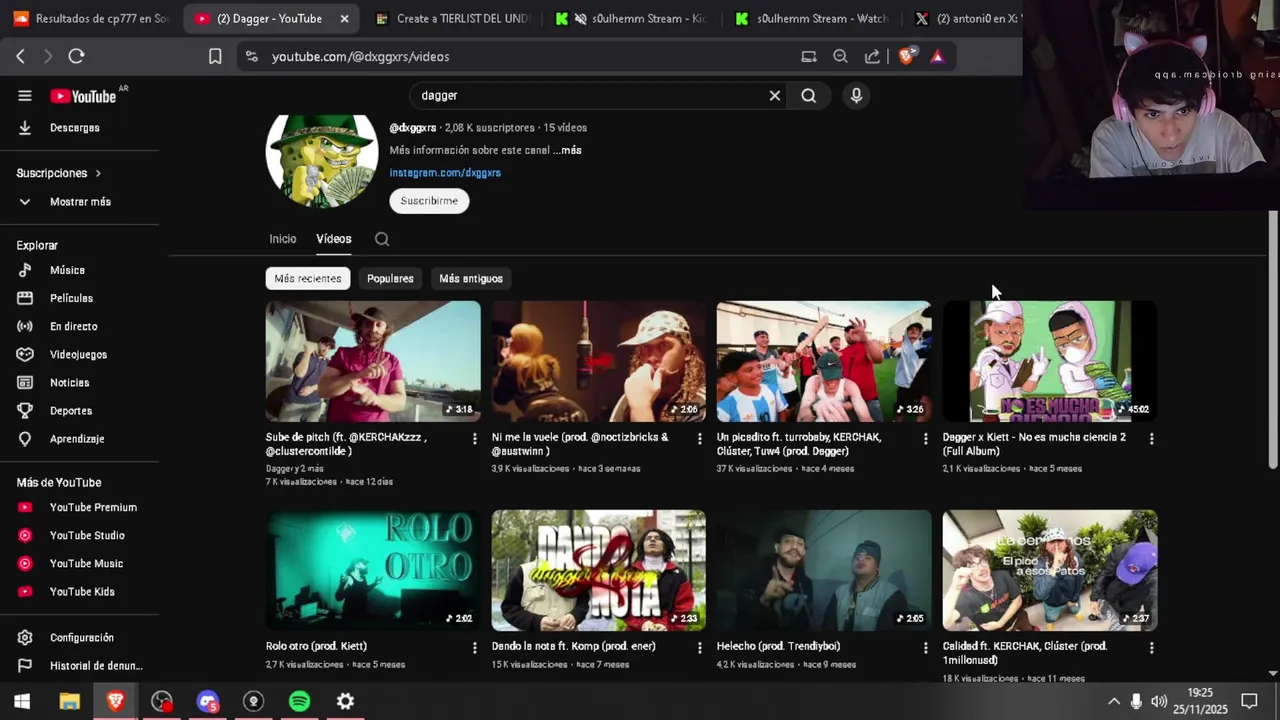Open options menu for Rolo otro video
Image resolution: width=1280 pixels, height=720 pixels.
(x=474, y=648)
